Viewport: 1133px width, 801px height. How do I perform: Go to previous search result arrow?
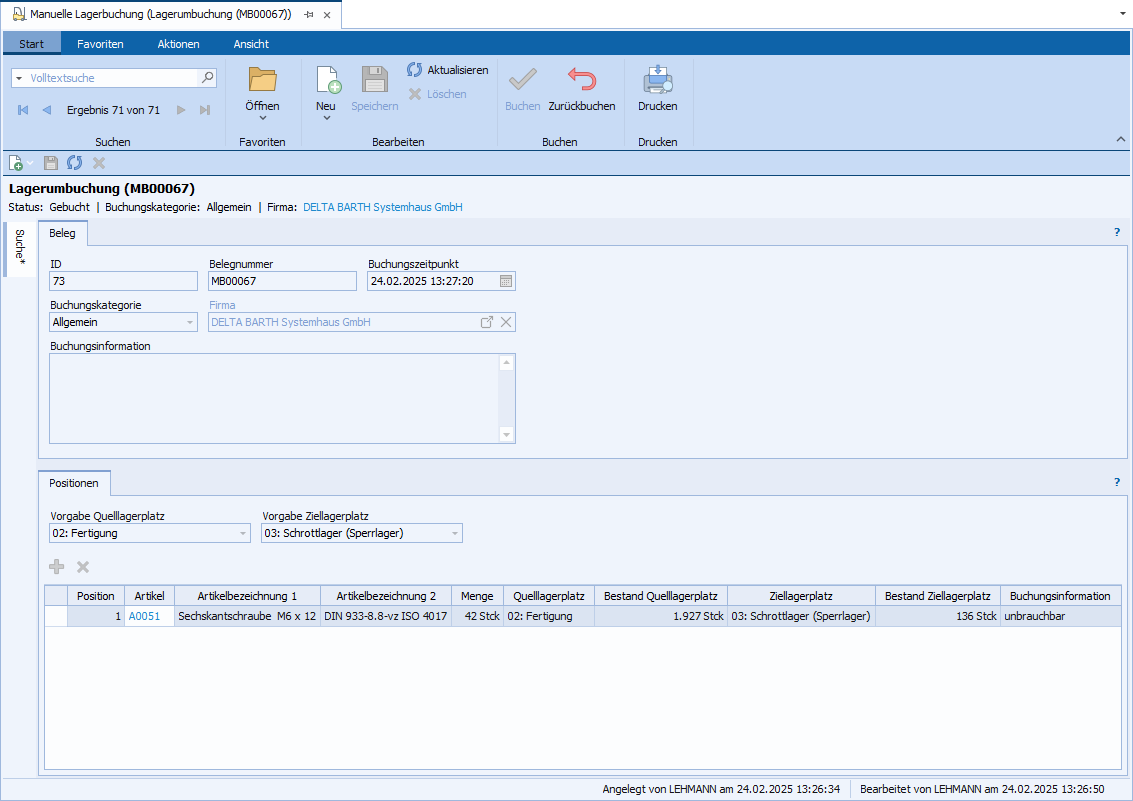pyautogui.click(x=46, y=110)
